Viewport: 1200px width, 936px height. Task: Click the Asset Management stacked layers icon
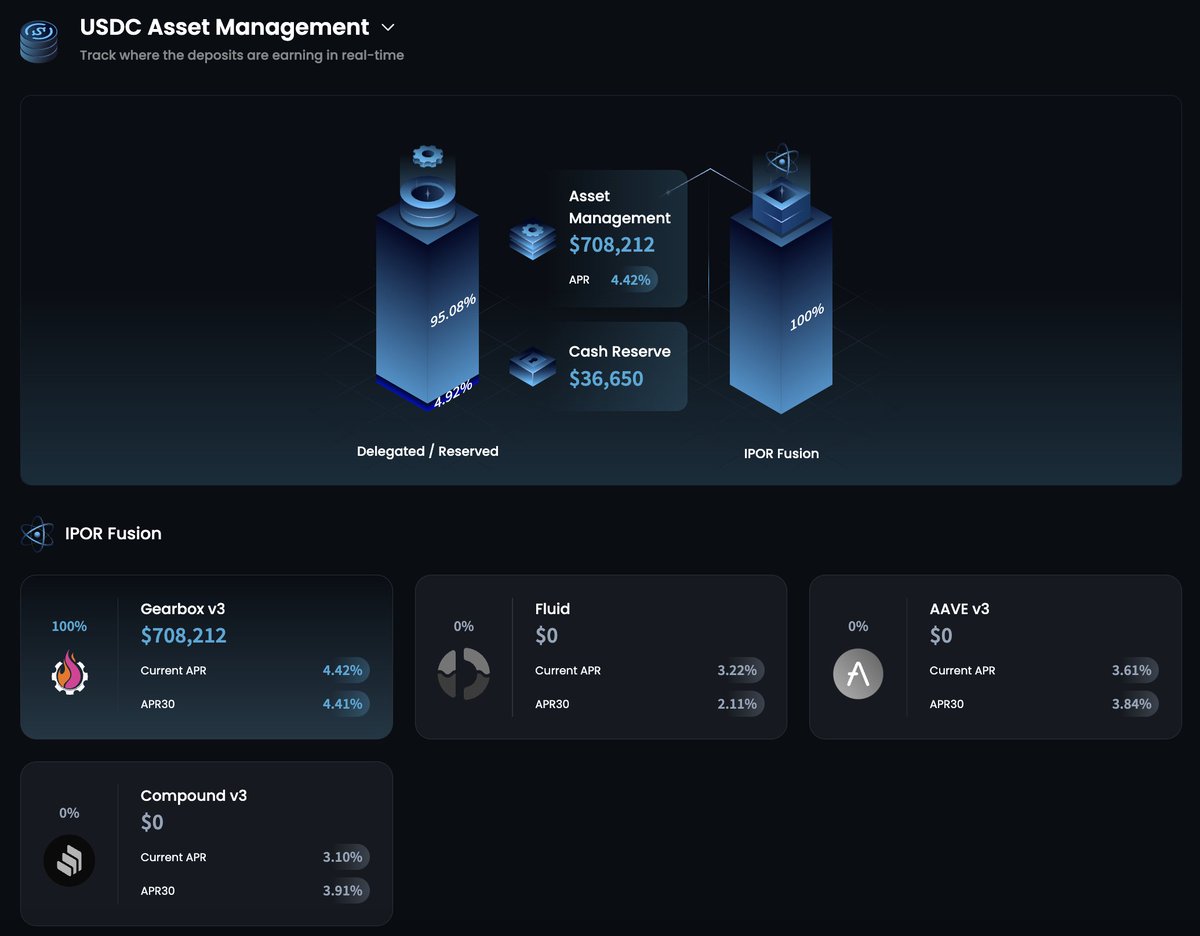tap(532, 241)
